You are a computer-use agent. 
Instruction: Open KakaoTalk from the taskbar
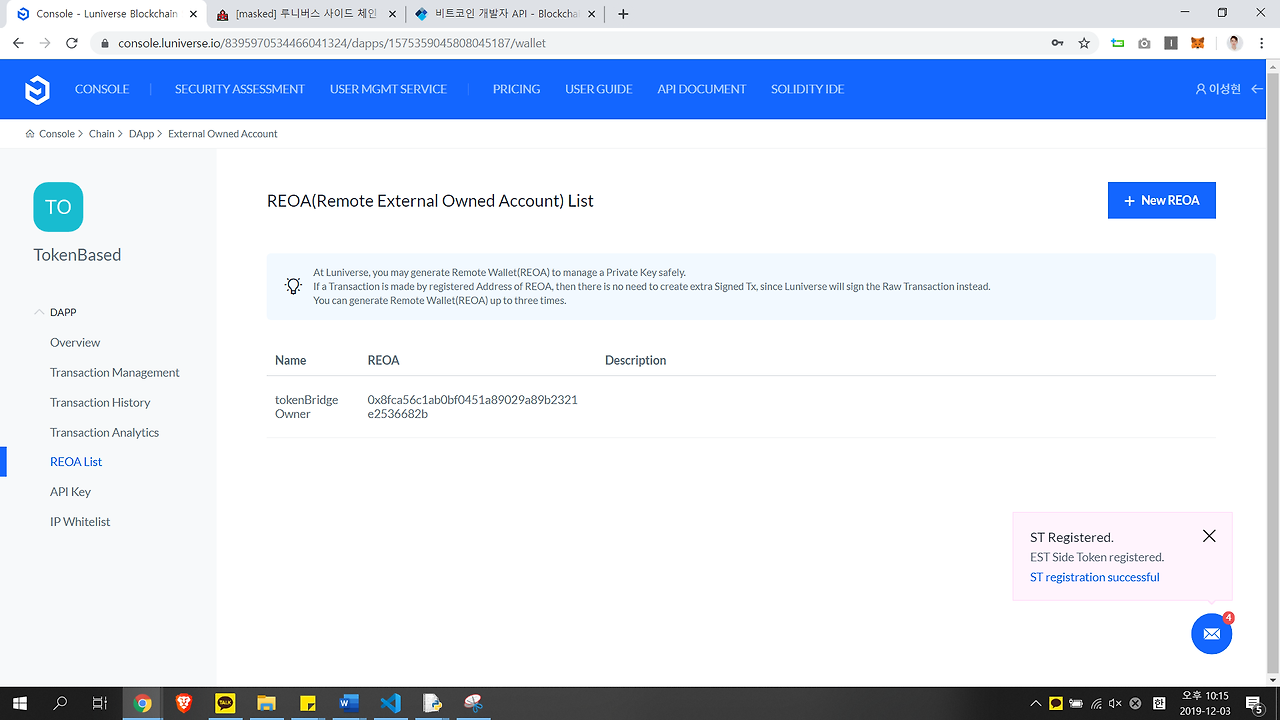[x=225, y=704]
